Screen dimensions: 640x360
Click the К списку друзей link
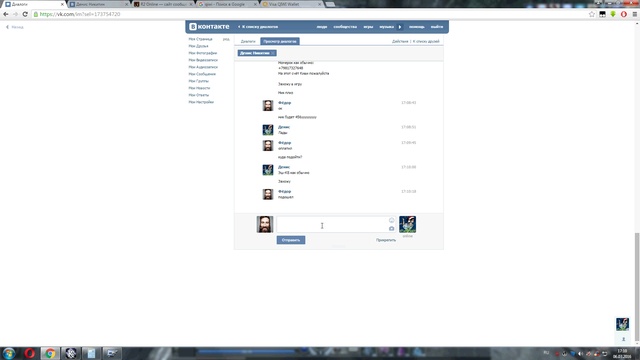(x=426, y=42)
